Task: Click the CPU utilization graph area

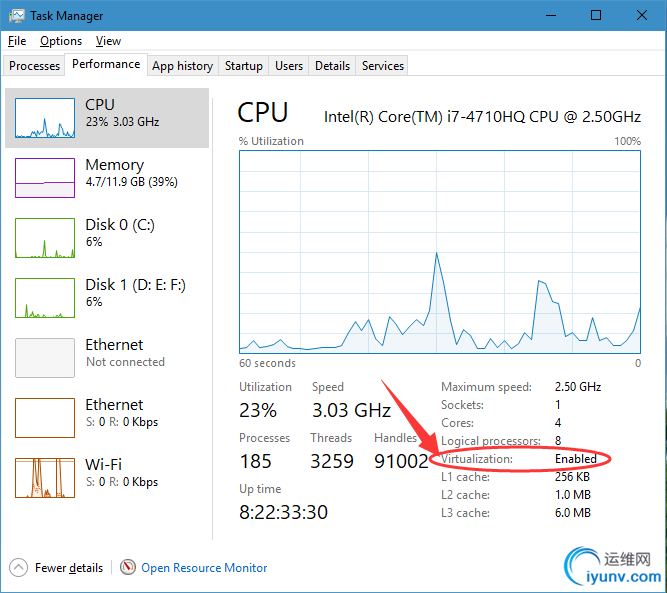Action: 440,252
